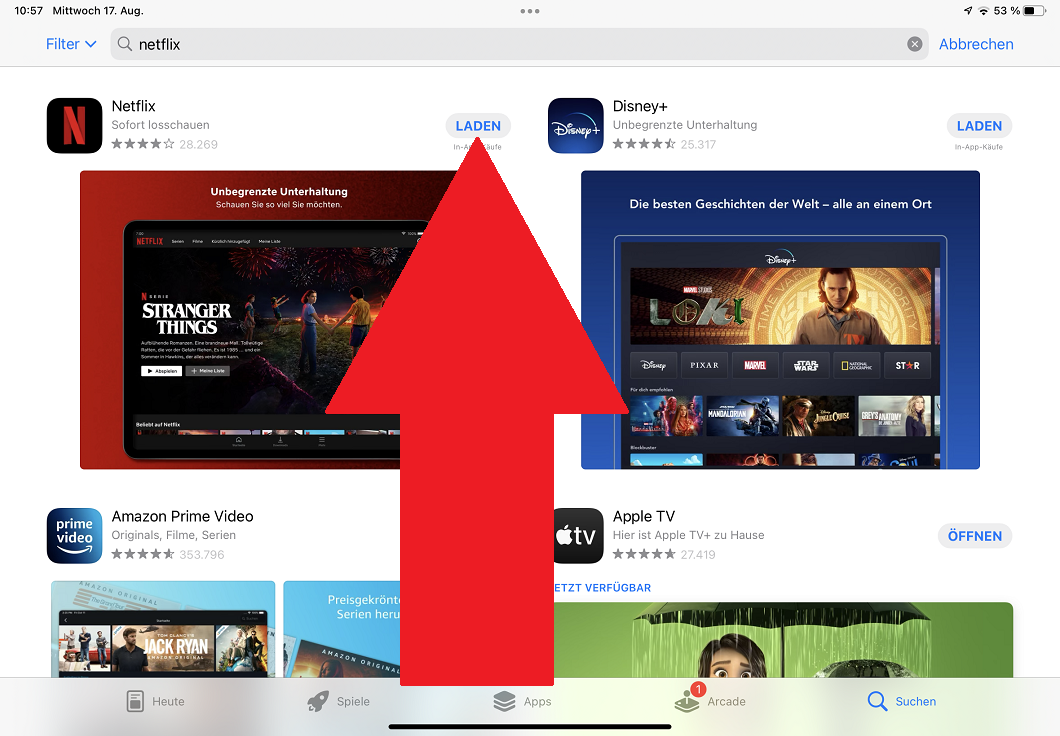Tap the location services arrow icon
The width and height of the screenshot is (1060, 736).
coord(968,11)
